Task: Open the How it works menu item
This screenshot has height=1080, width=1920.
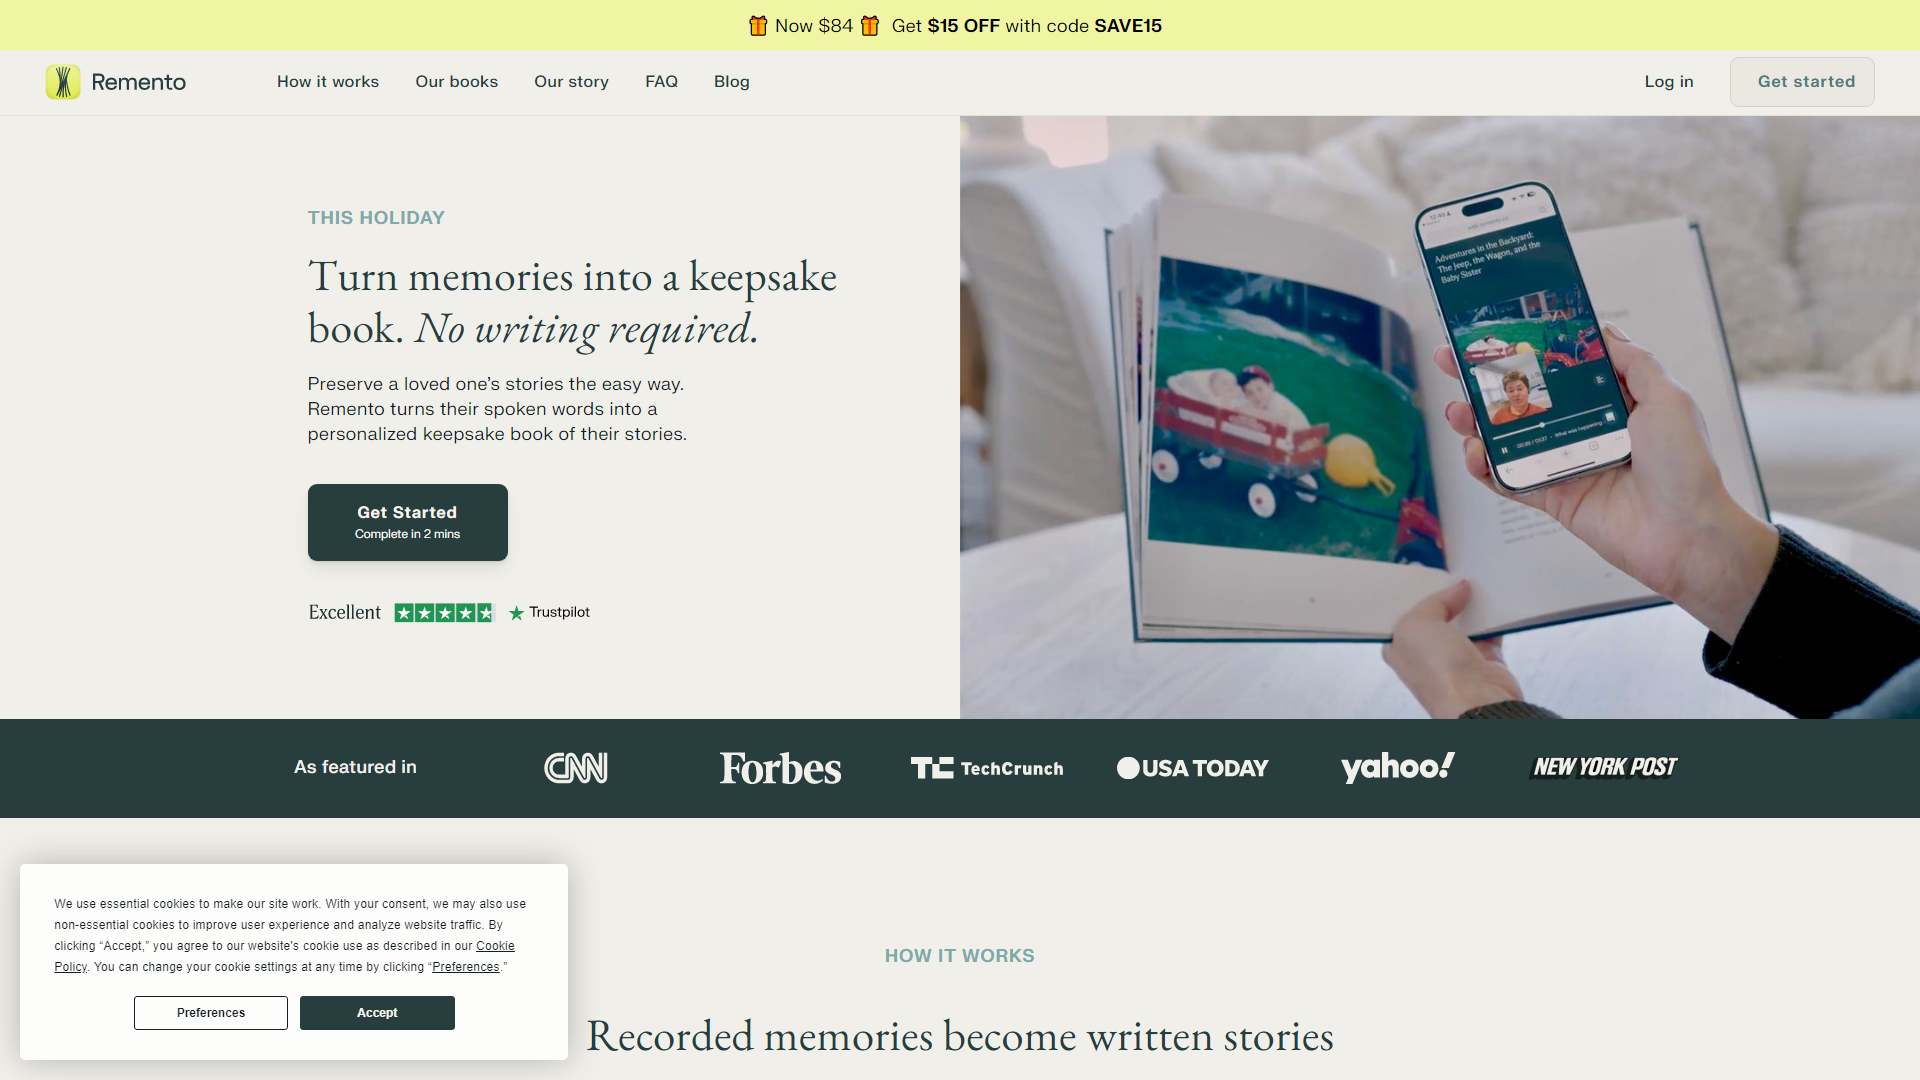Action: [327, 82]
